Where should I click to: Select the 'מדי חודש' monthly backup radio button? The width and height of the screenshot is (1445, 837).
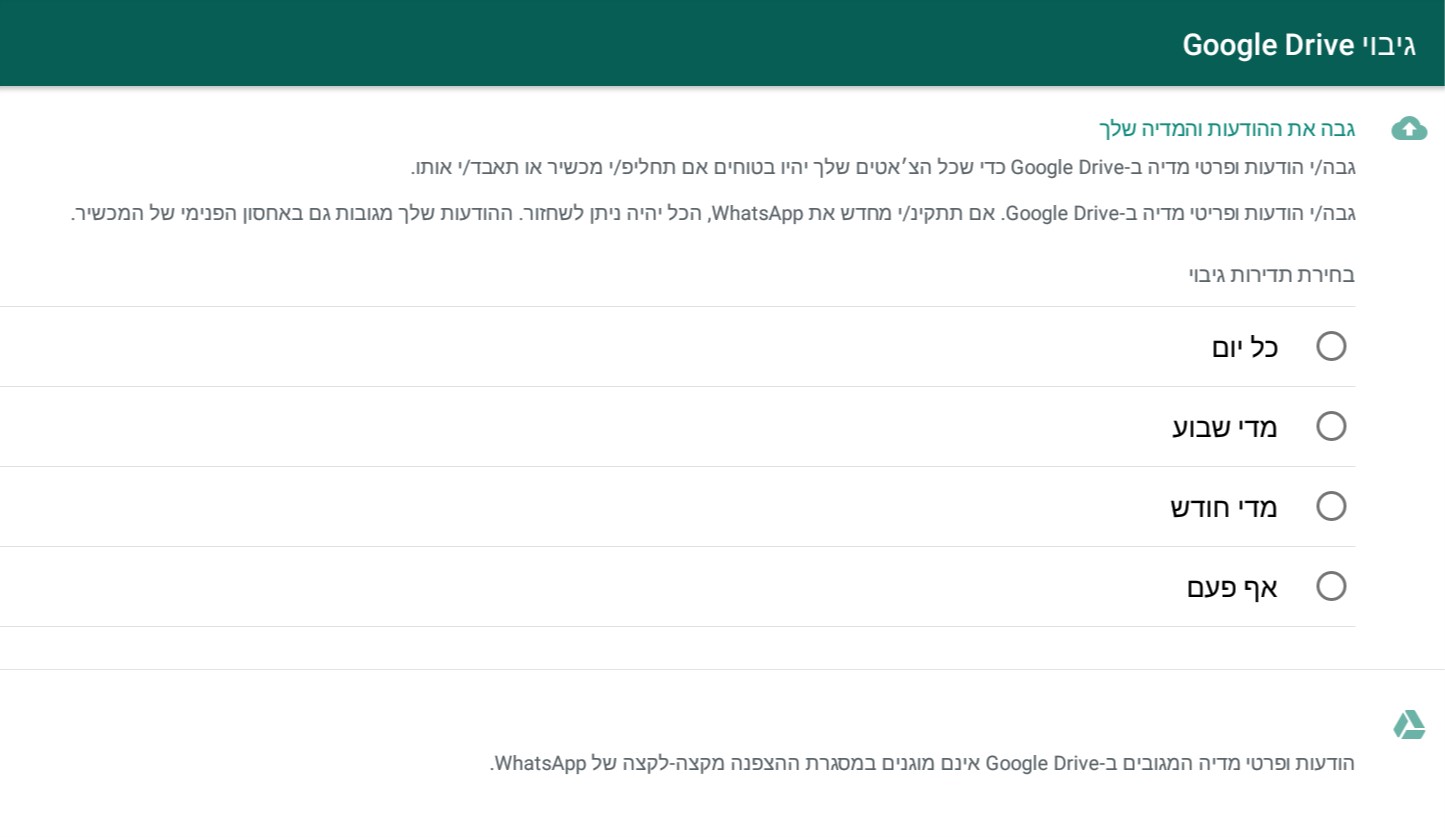click(1331, 507)
